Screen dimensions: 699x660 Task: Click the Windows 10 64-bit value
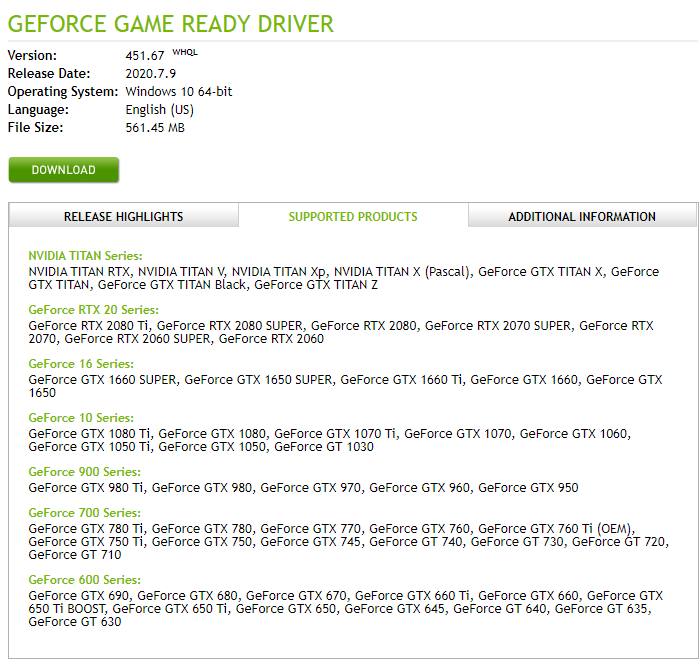pyautogui.click(x=179, y=91)
